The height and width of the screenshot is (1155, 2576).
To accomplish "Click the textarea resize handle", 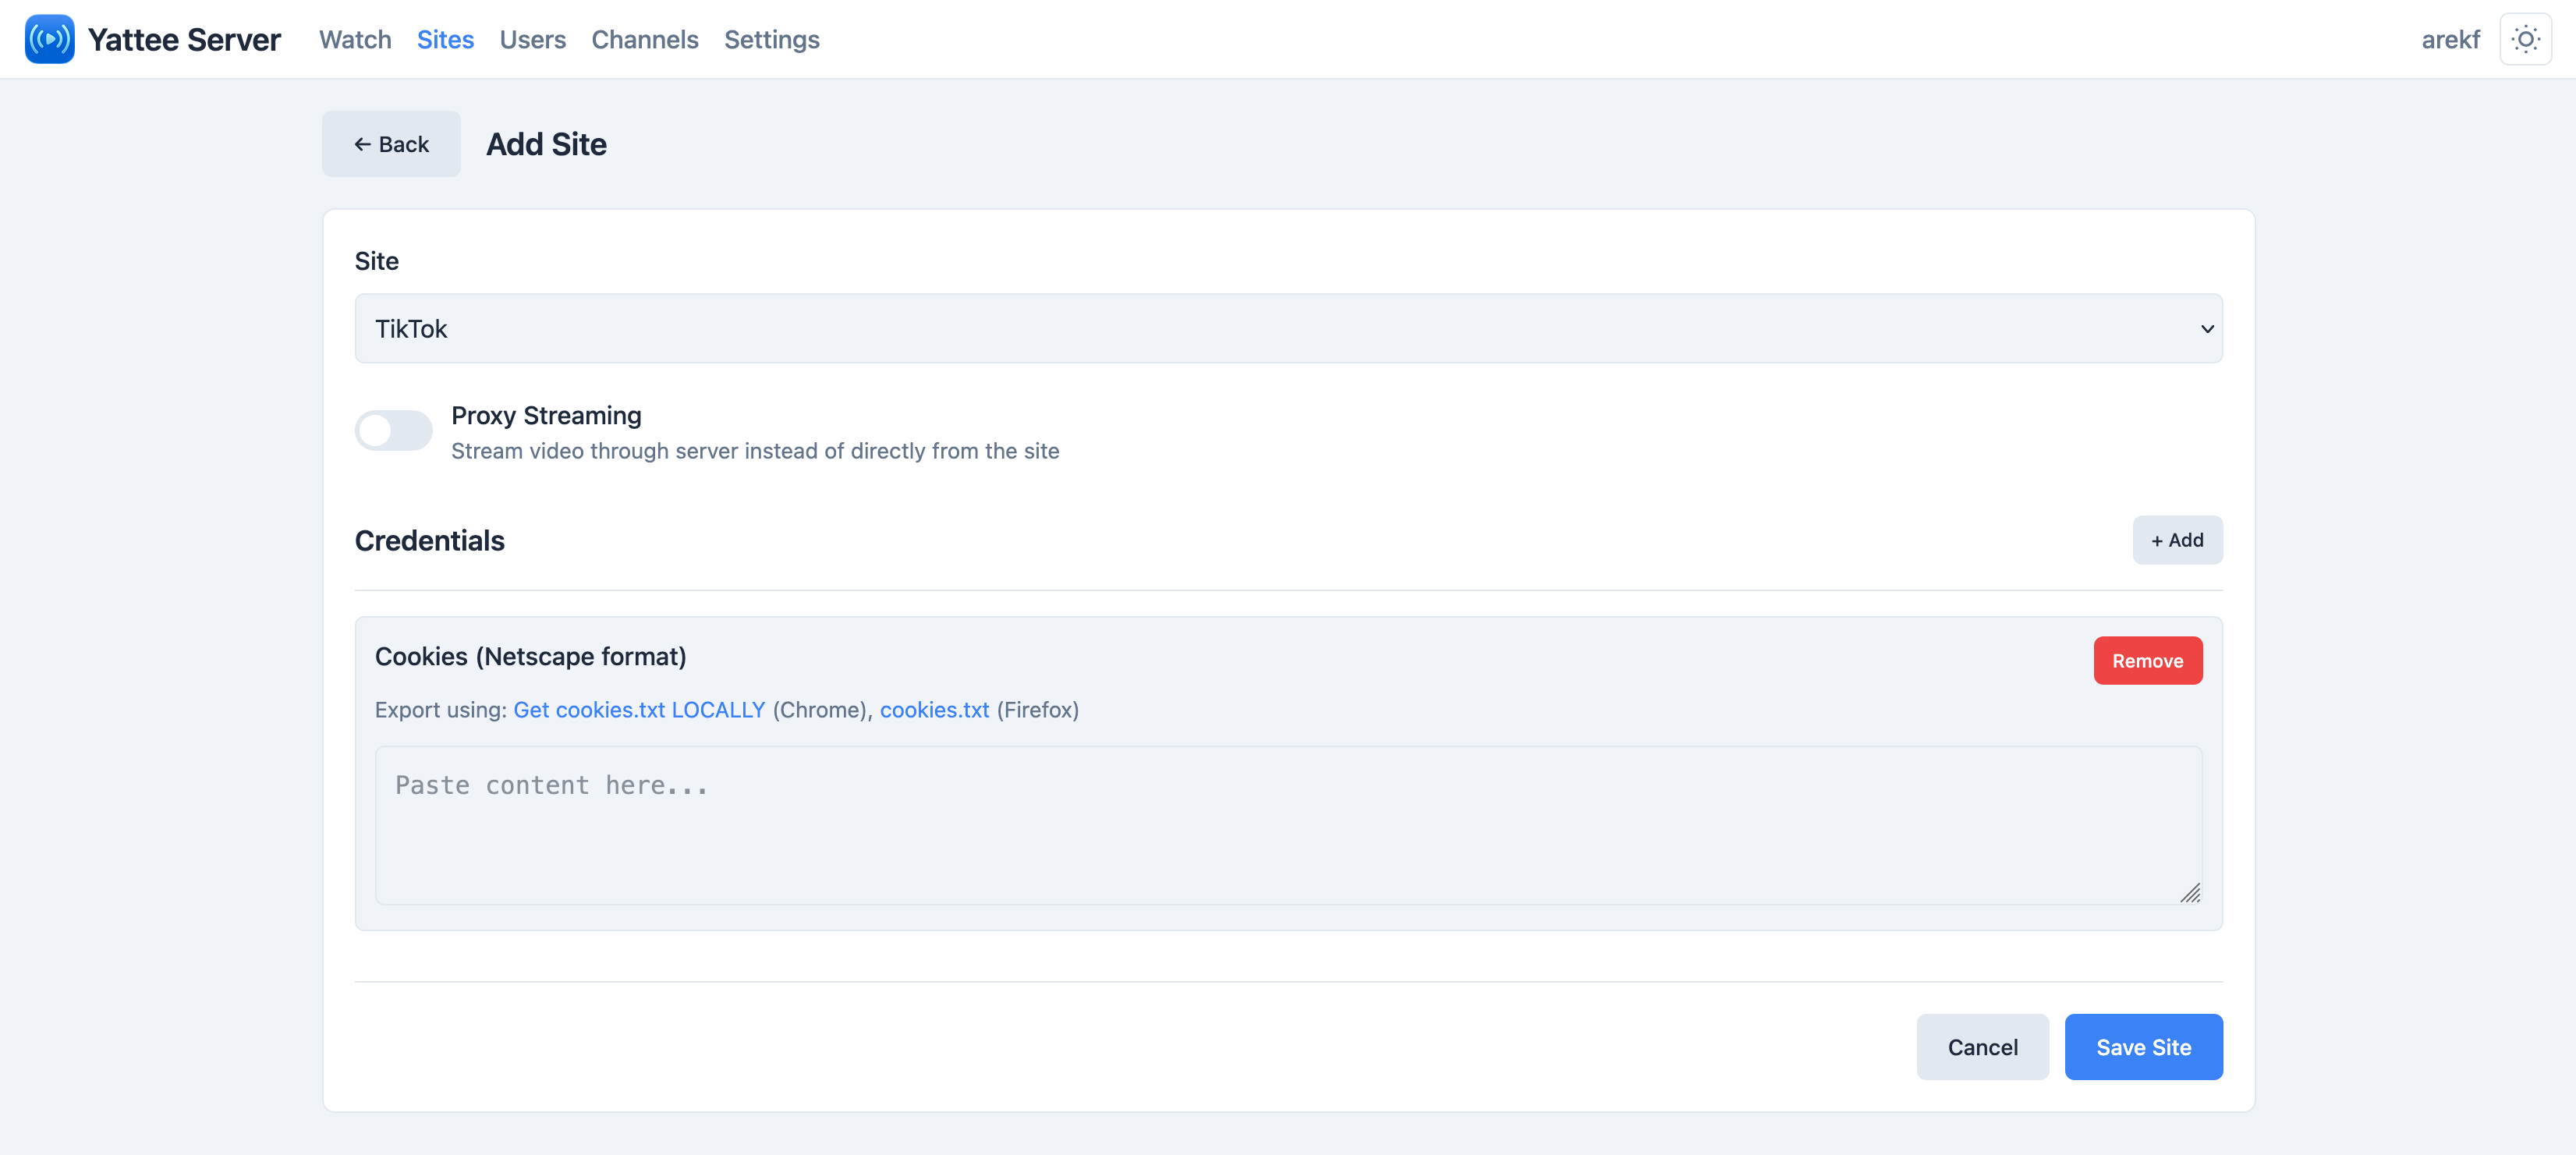I will click(2191, 893).
